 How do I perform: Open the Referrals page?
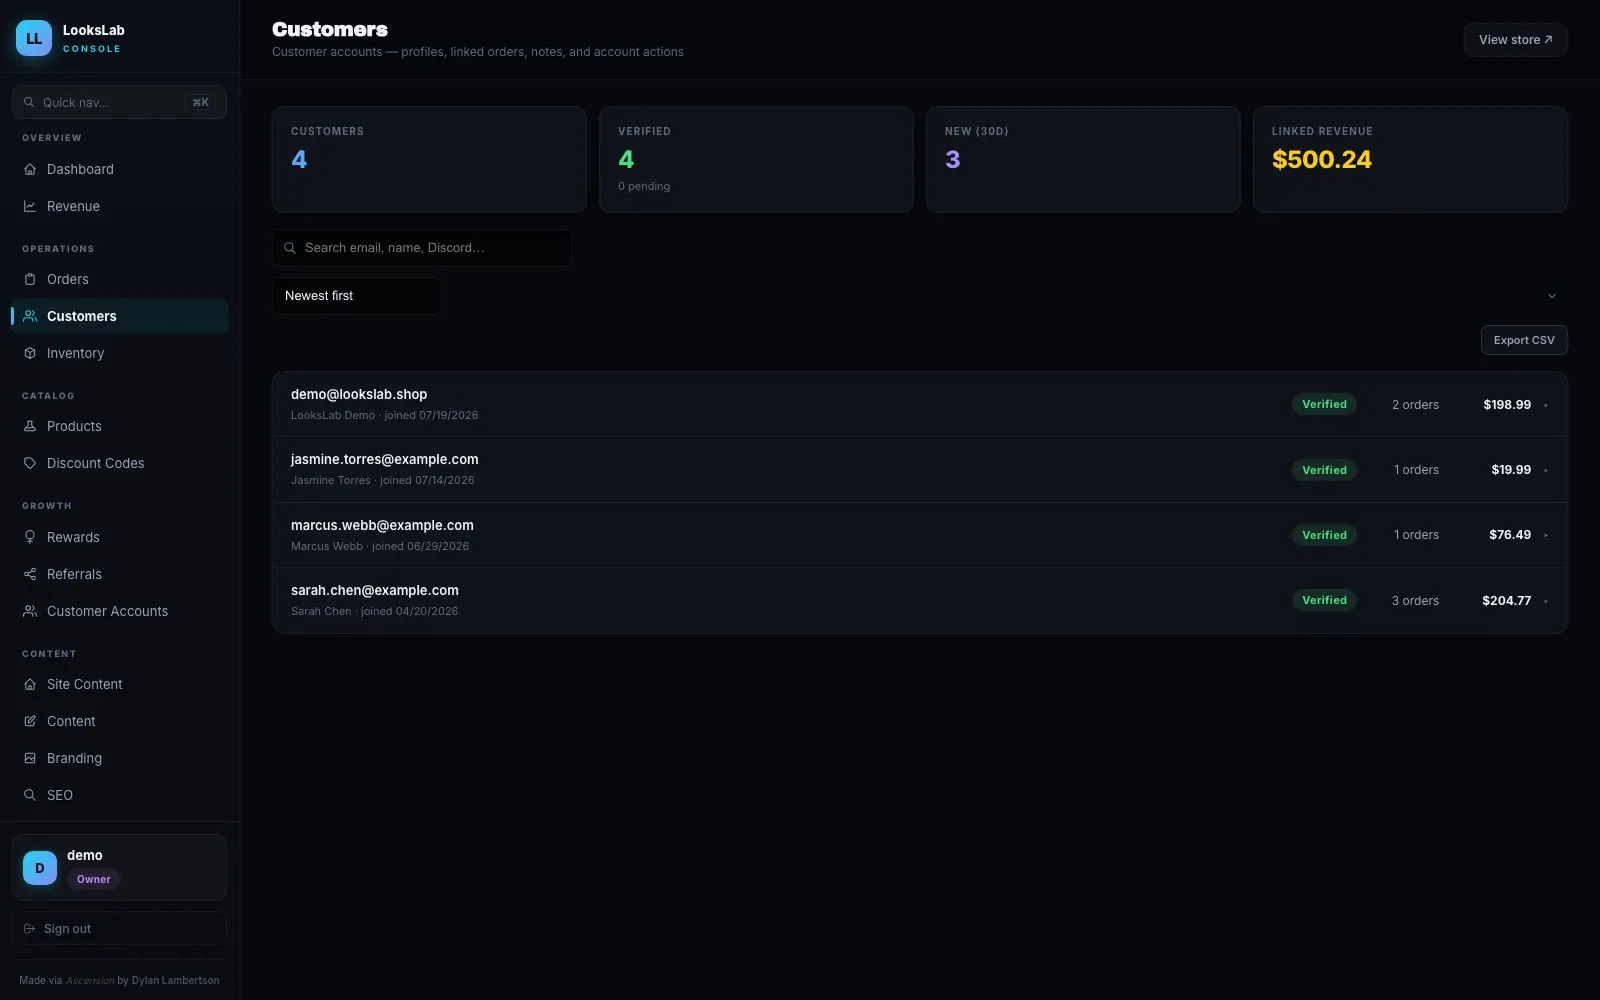tap(119, 574)
